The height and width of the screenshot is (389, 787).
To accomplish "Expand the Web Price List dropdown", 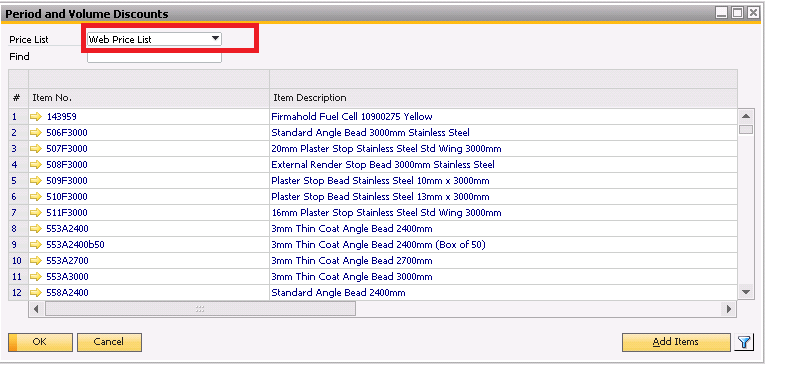I will (x=215, y=39).
